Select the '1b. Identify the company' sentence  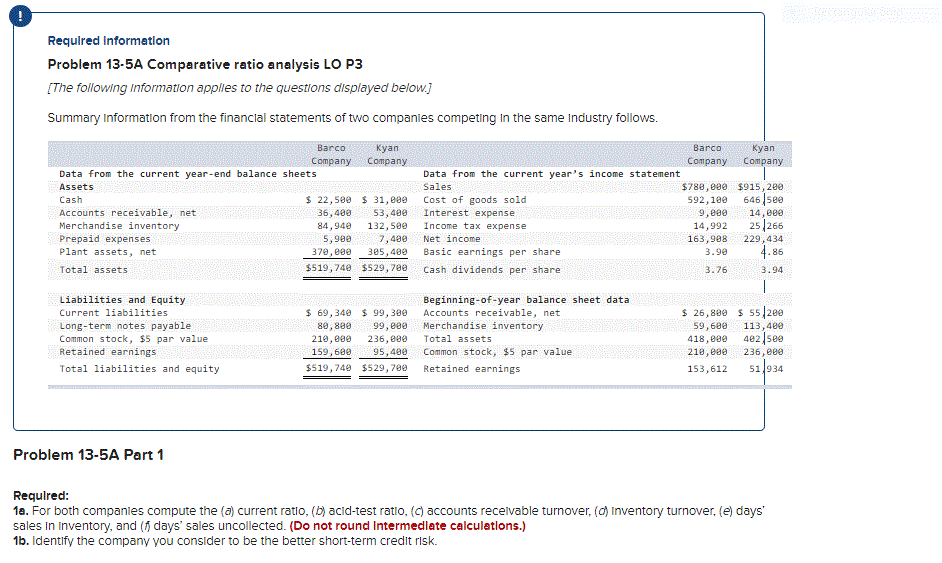225,541
